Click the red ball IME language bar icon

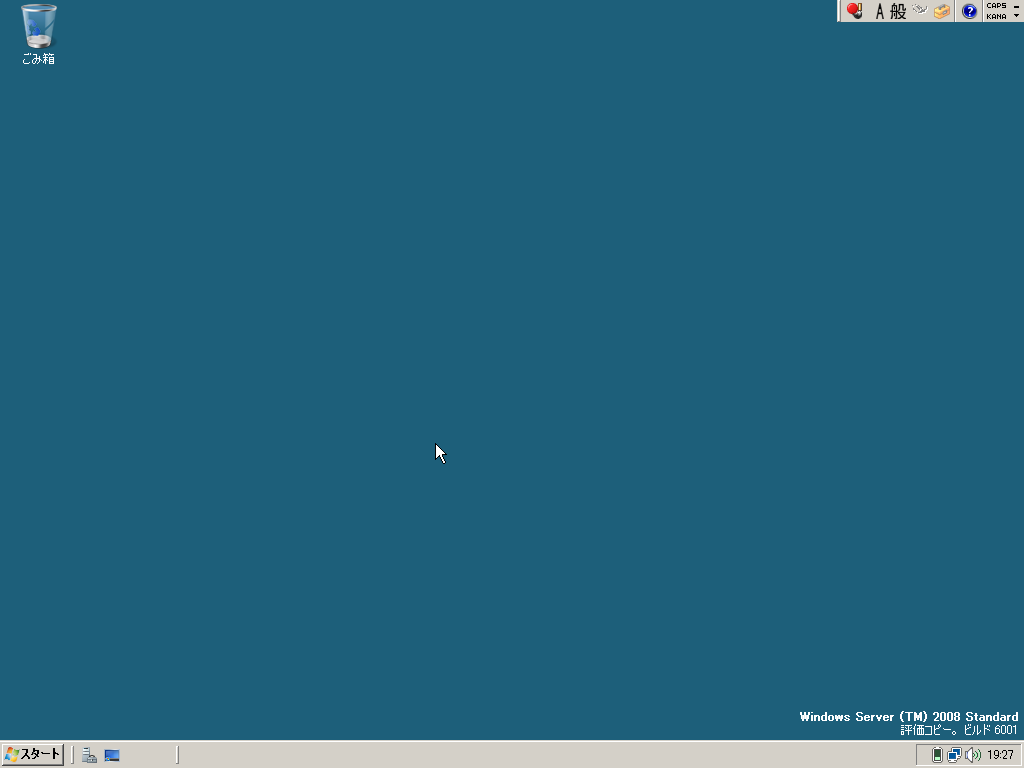[854, 10]
